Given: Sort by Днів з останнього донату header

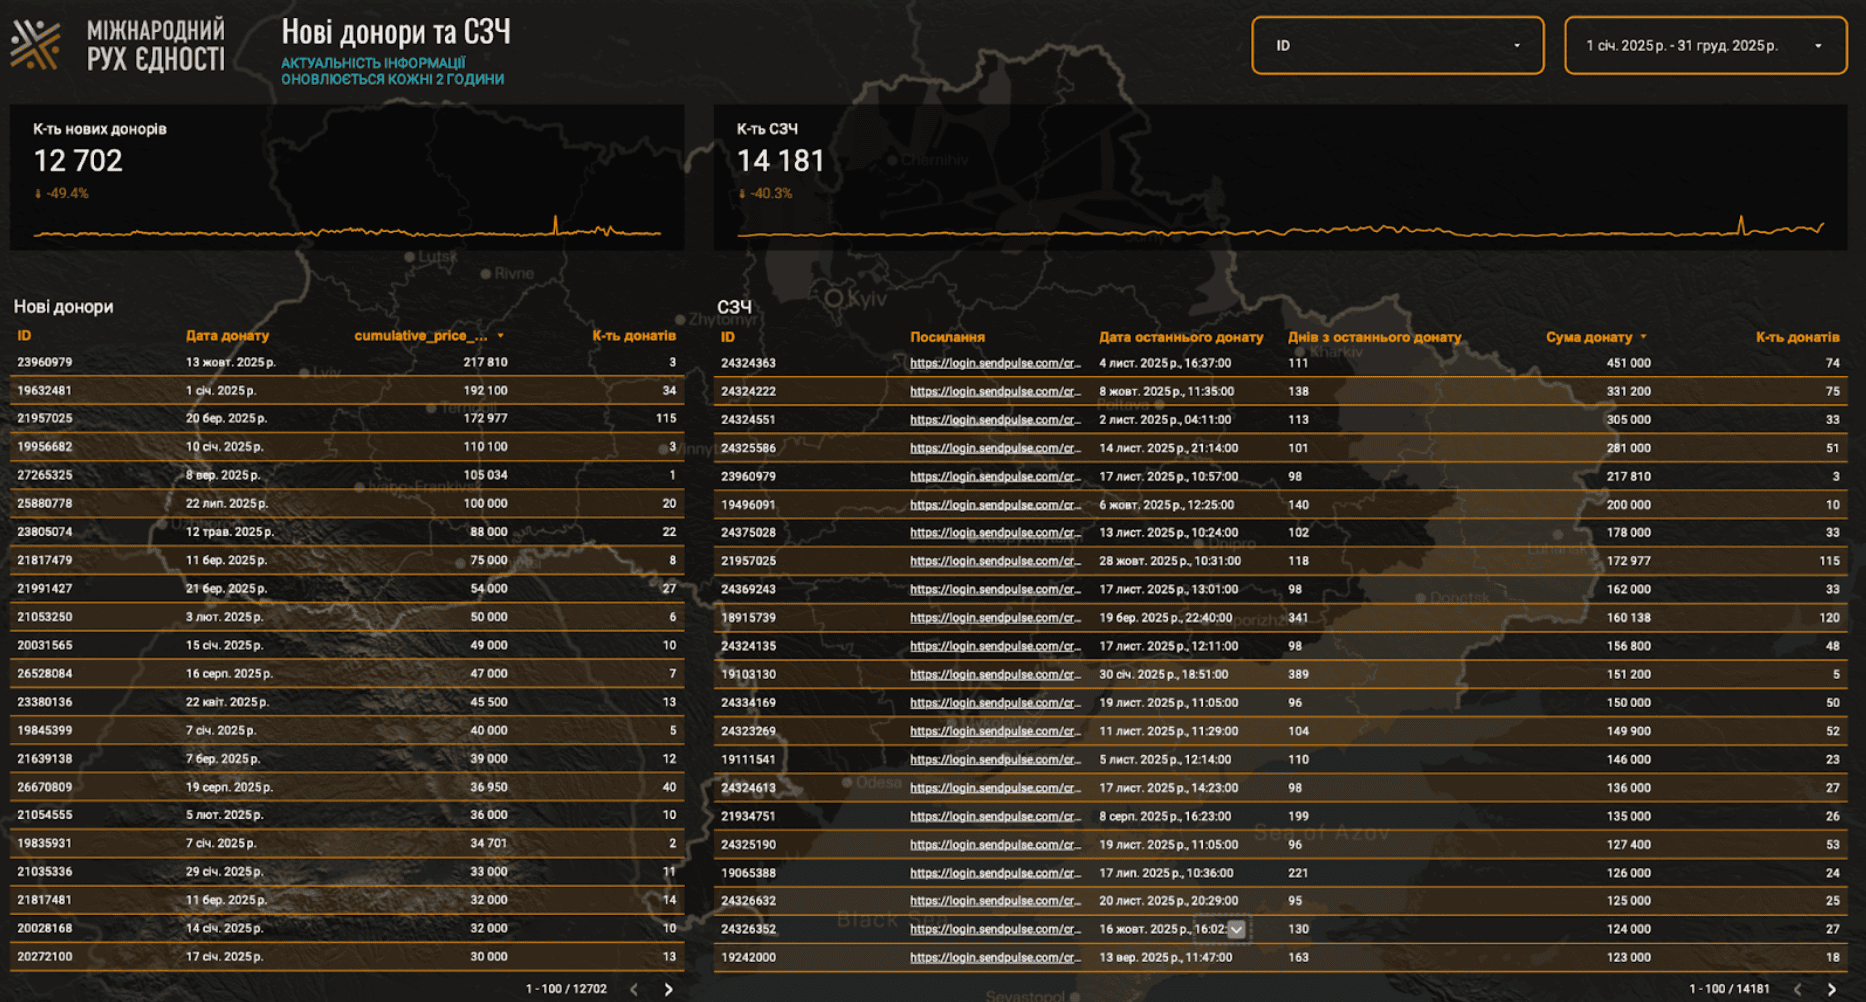Looking at the screenshot, I should click(x=1374, y=337).
